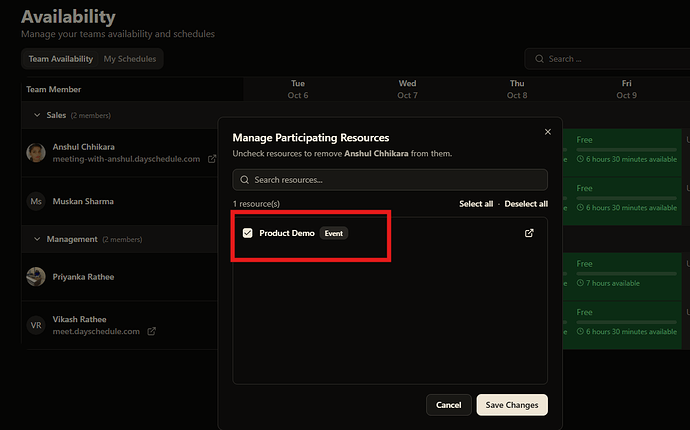Viewport: 690px width, 430px height.
Task: Click meeting-with-anshul.dayschedule.com link
Action: tap(126, 159)
